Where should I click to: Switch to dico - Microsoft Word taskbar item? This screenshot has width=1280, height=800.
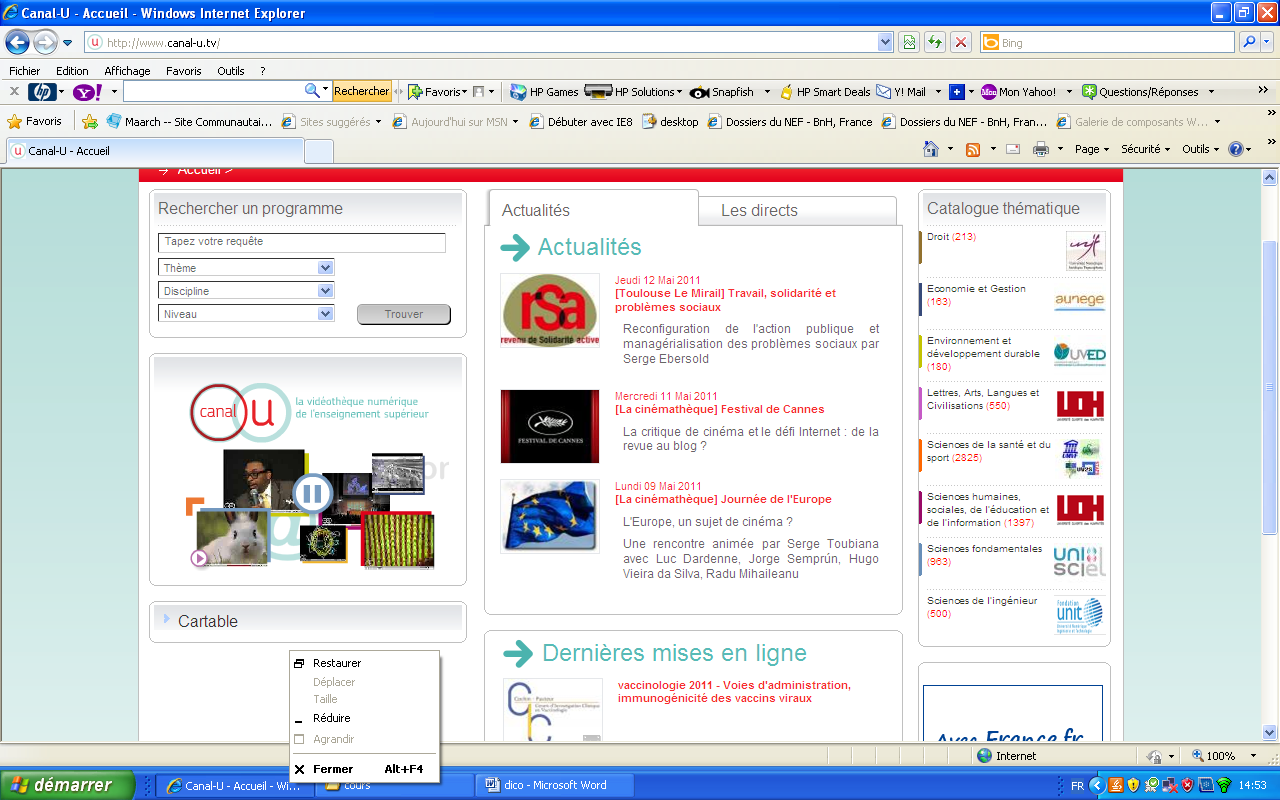(554, 785)
